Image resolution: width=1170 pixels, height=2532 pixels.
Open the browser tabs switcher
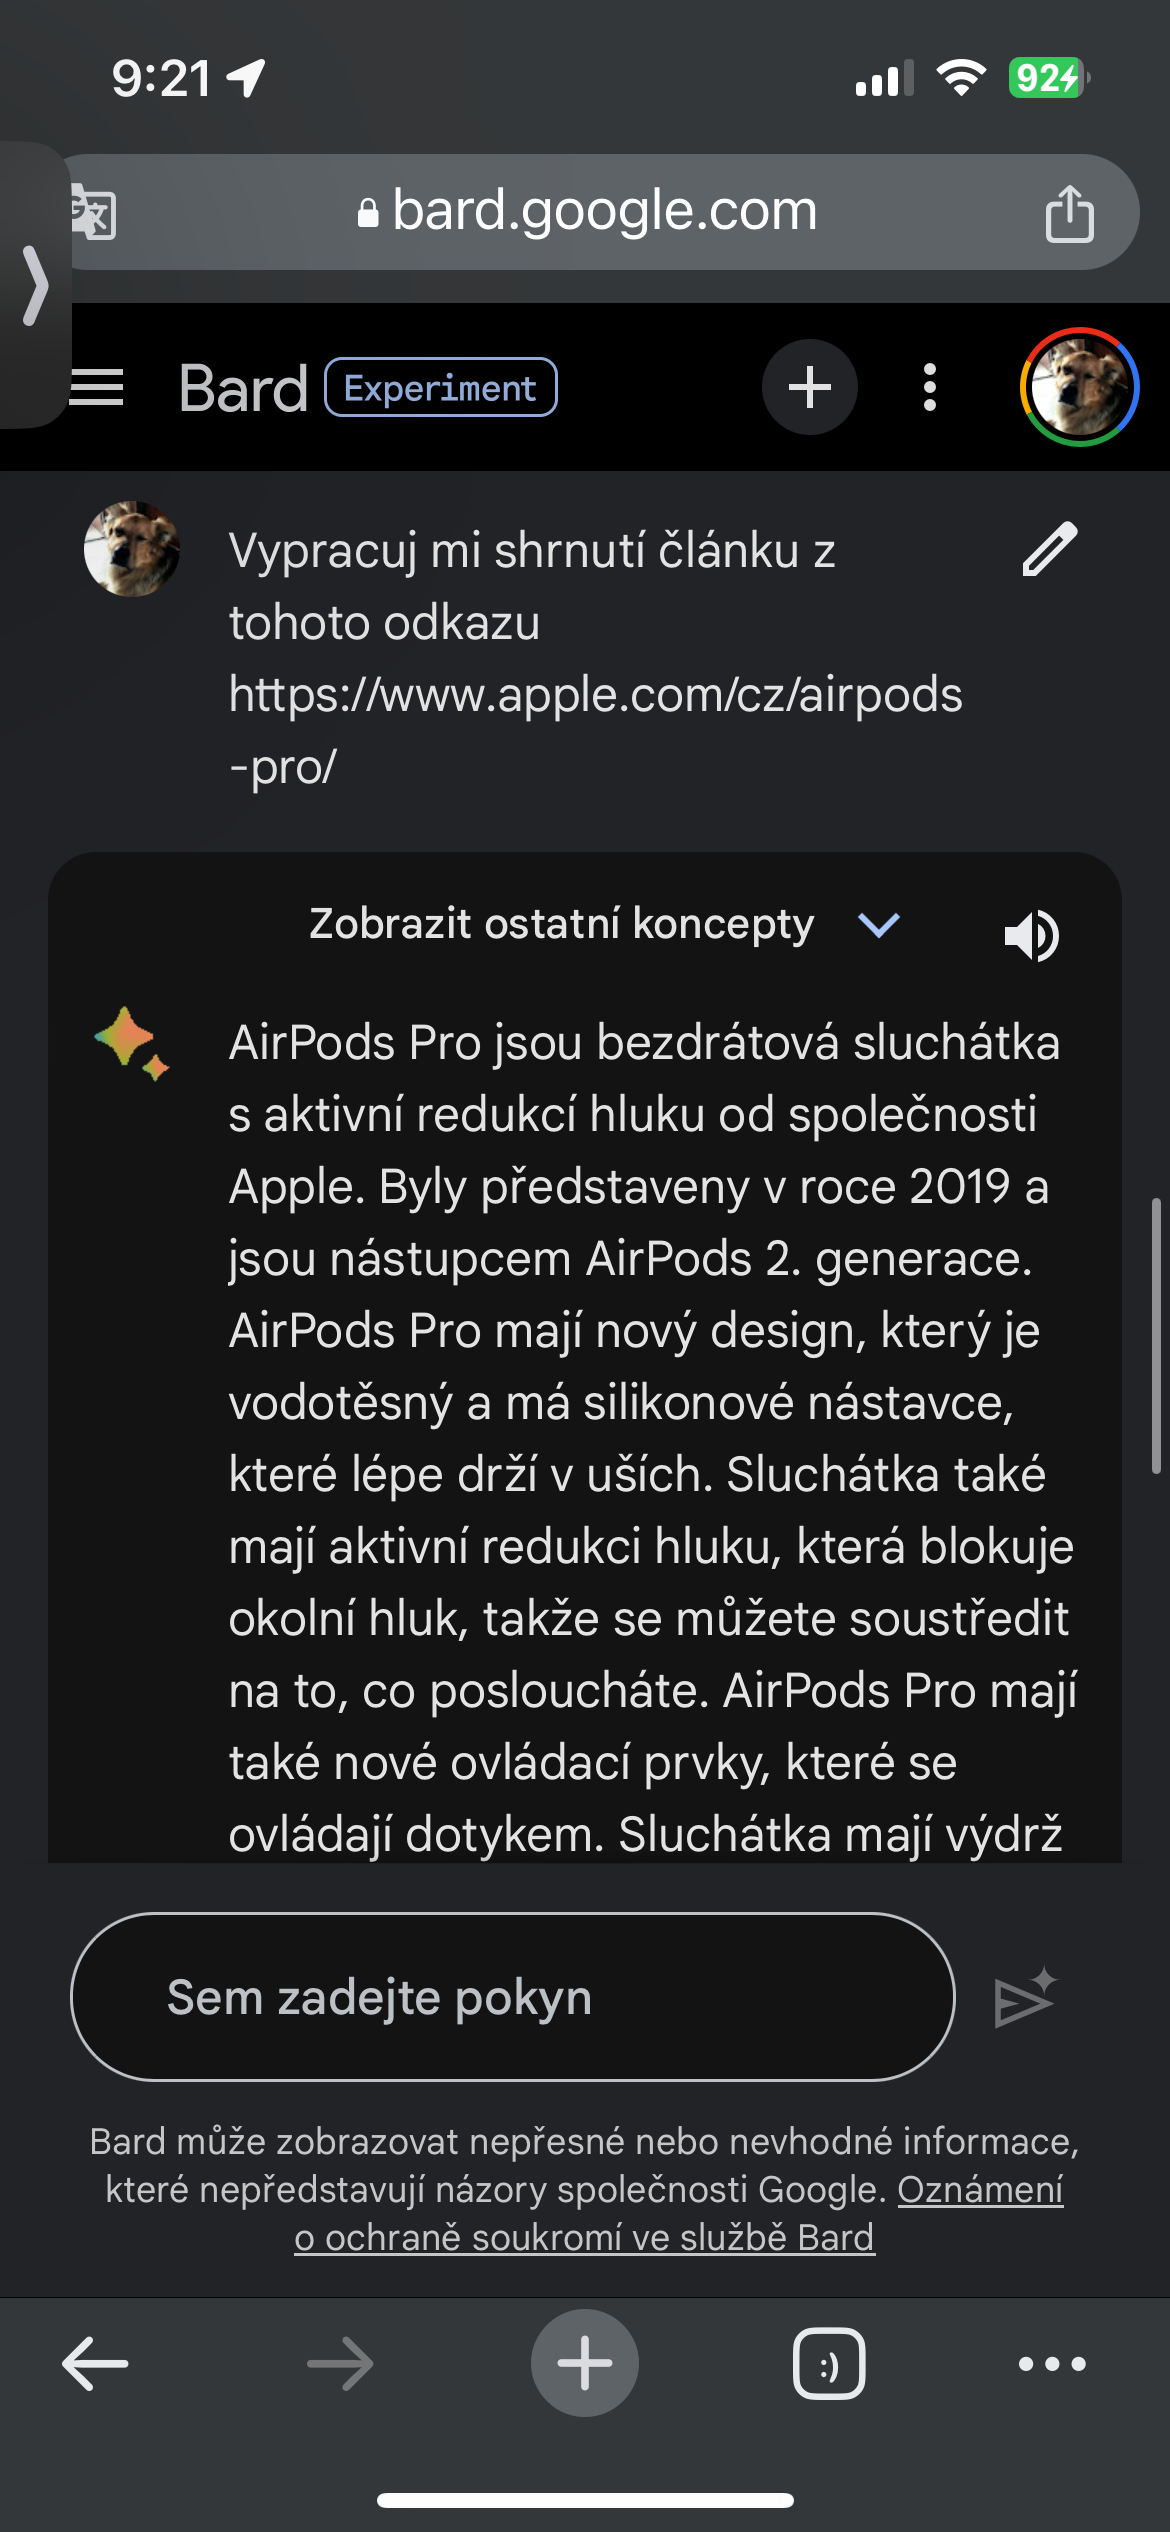(829, 2364)
